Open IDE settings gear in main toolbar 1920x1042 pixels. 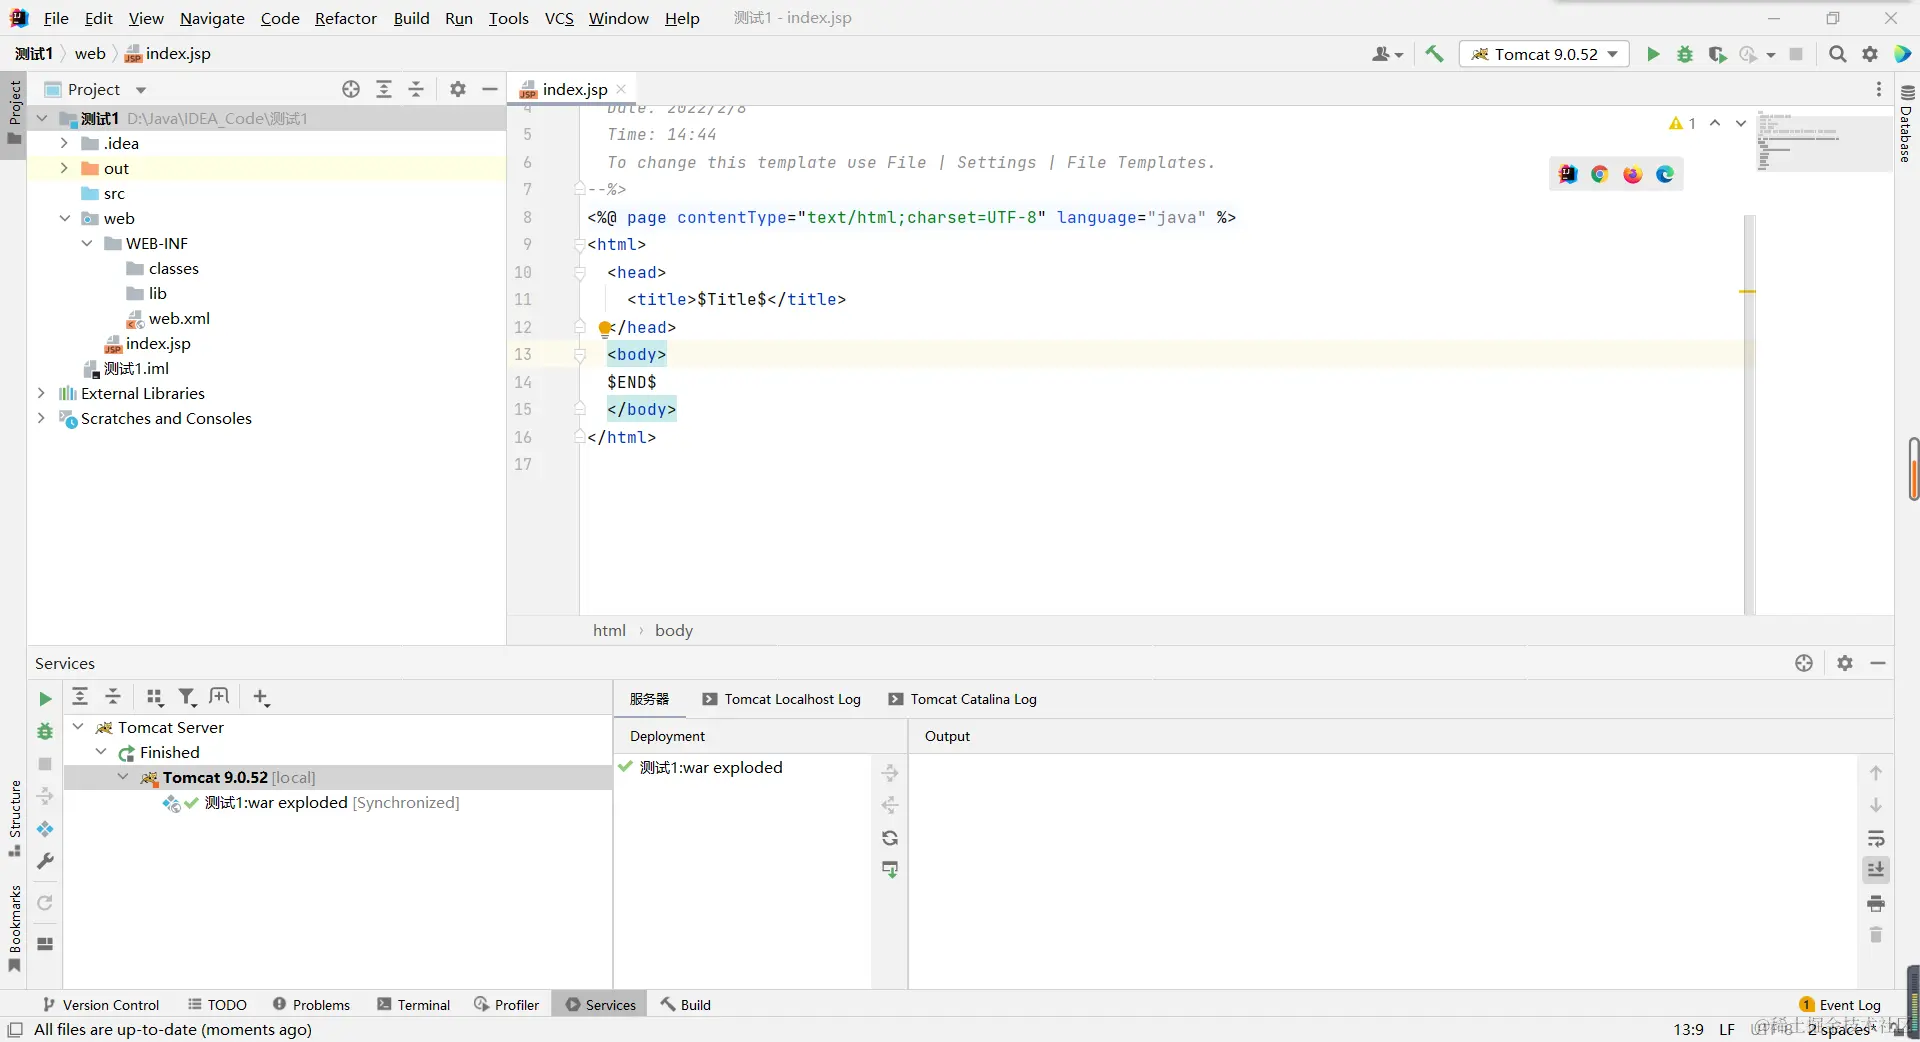(1870, 54)
